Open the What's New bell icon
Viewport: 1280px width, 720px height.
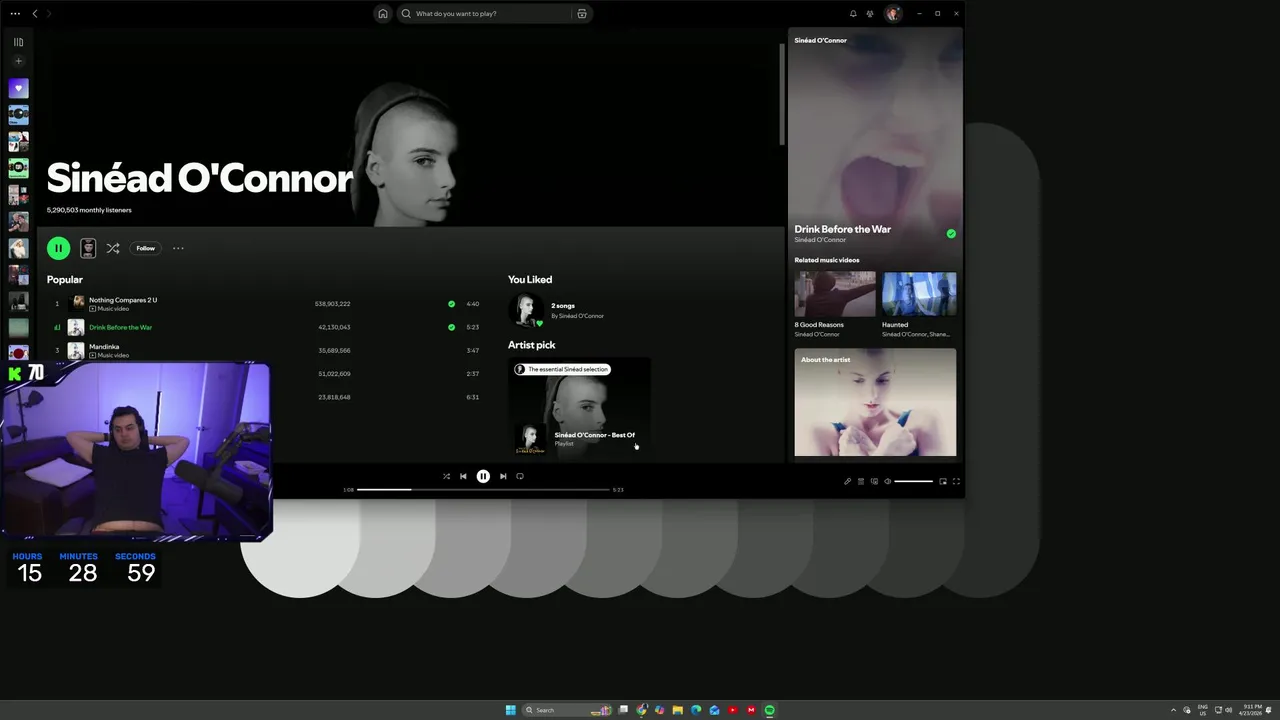[x=853, y=14]
